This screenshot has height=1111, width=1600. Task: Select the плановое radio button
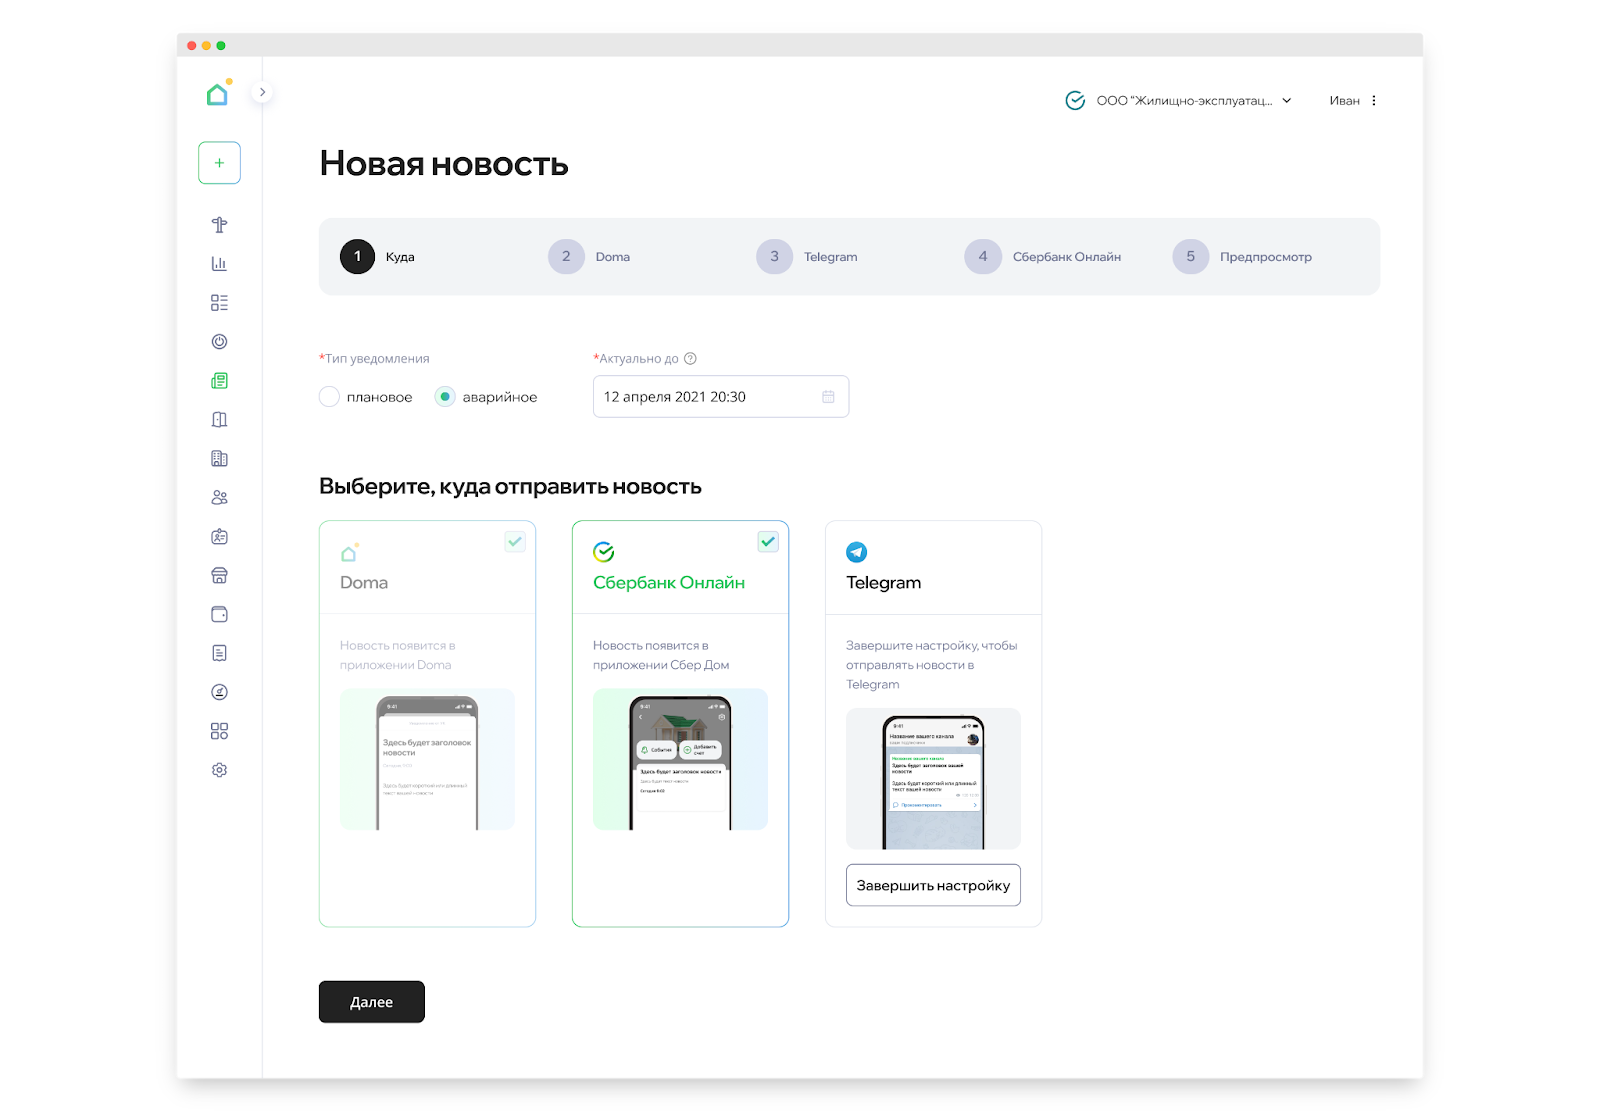tap(329, 397)
